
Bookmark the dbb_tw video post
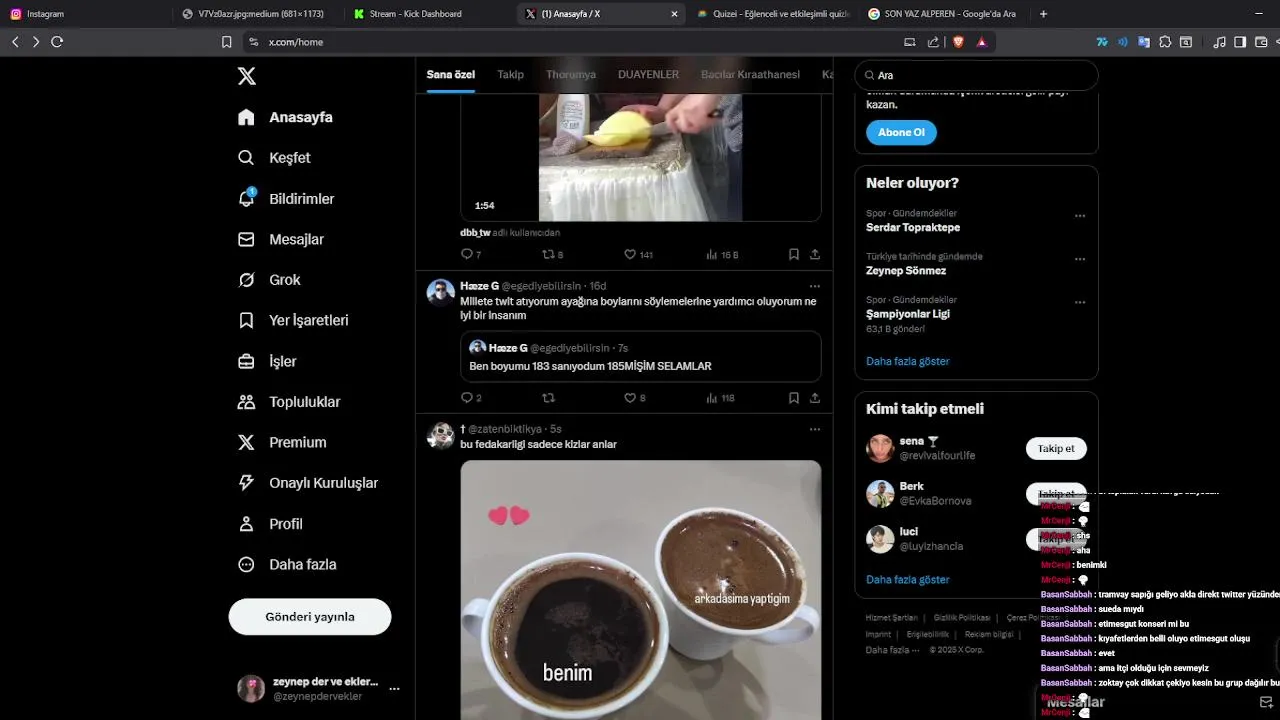coord(794,255)
